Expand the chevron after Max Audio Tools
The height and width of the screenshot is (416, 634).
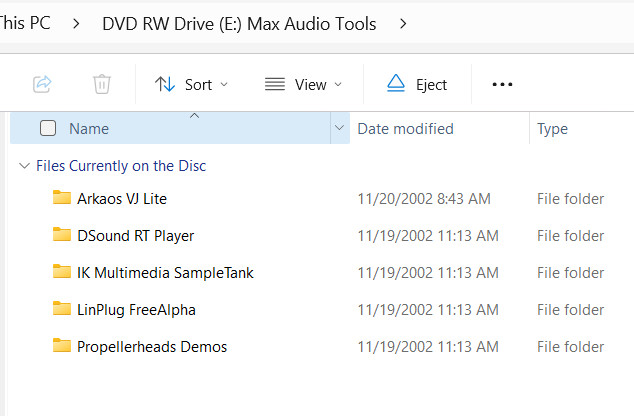point(403,24)
